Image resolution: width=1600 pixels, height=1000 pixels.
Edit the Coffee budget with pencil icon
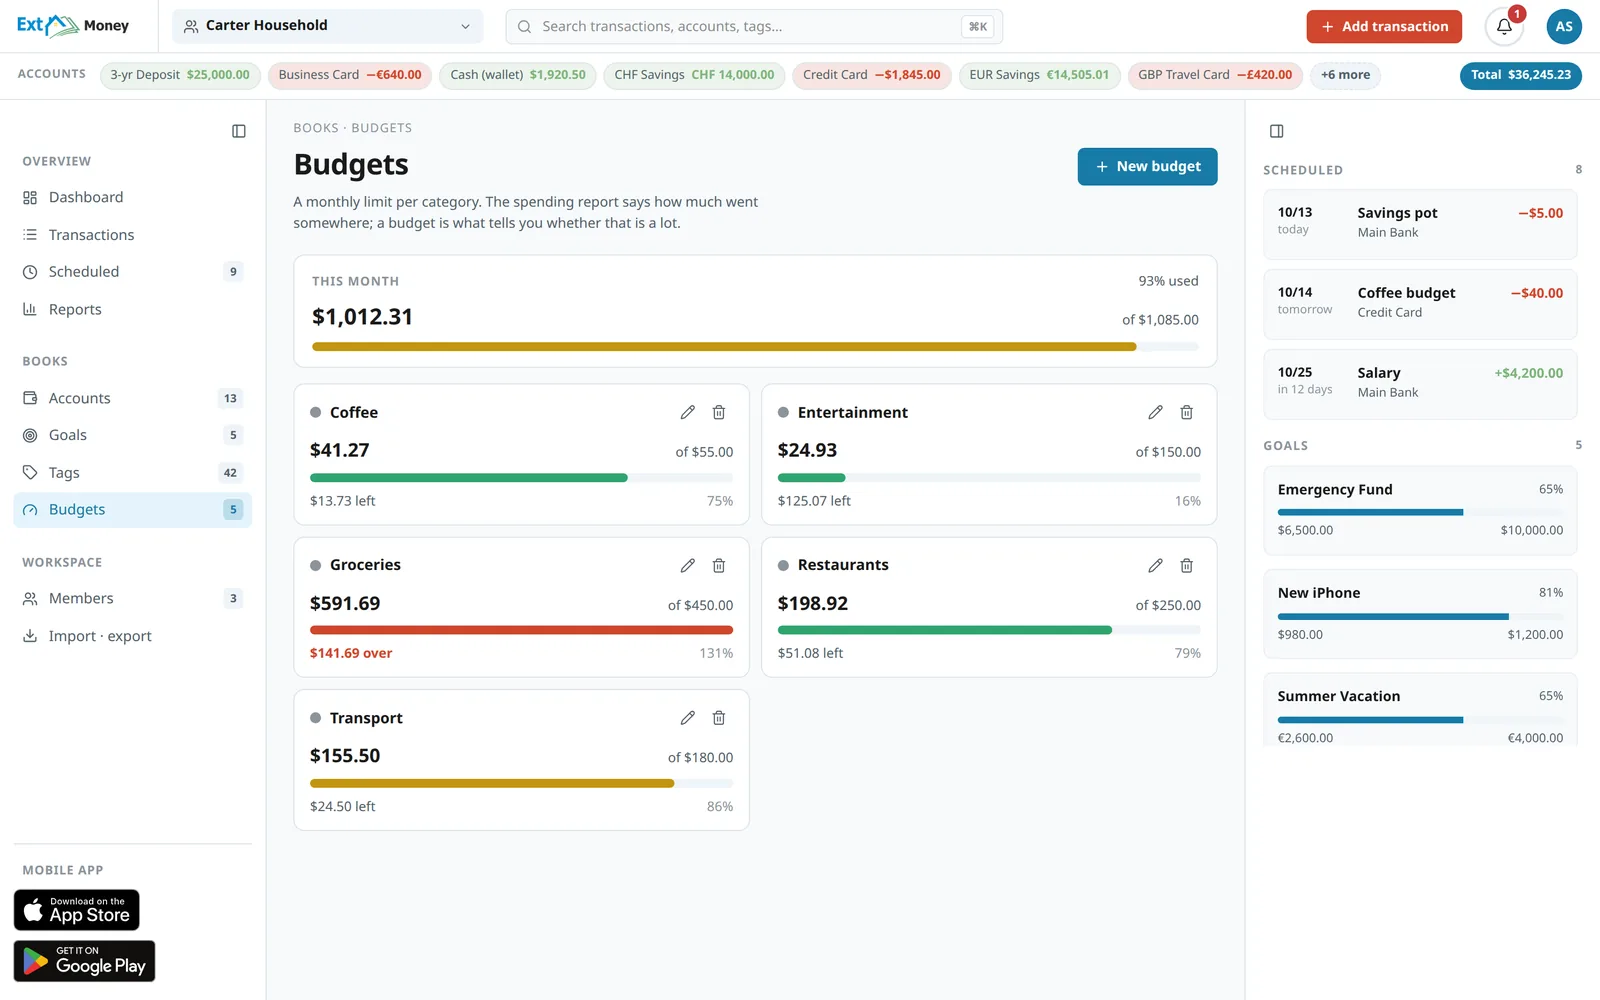point(688,412)
